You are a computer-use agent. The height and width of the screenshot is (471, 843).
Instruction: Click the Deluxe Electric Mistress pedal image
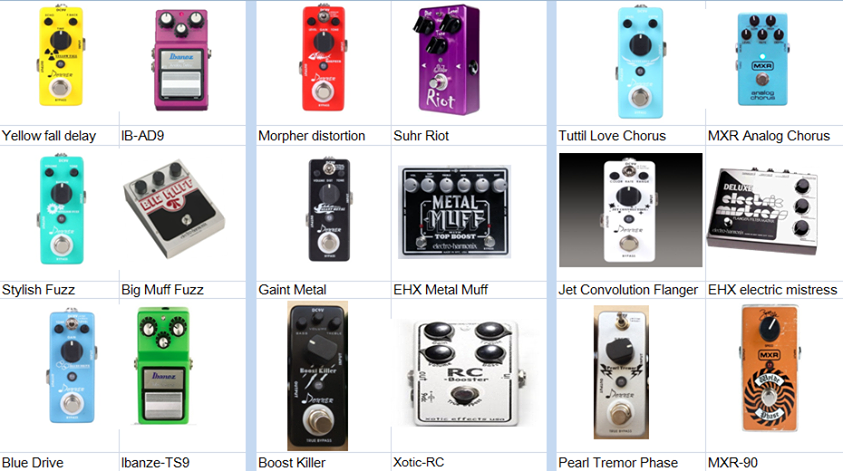(763, 212)
